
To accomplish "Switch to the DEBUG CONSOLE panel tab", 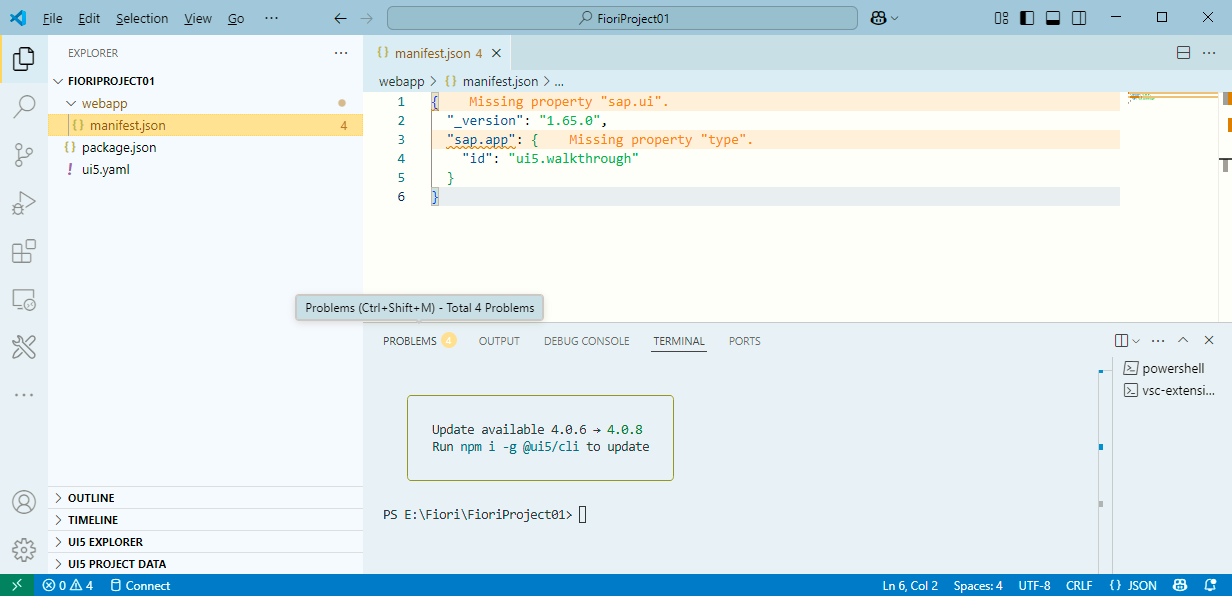I will [x=587, y=341].
